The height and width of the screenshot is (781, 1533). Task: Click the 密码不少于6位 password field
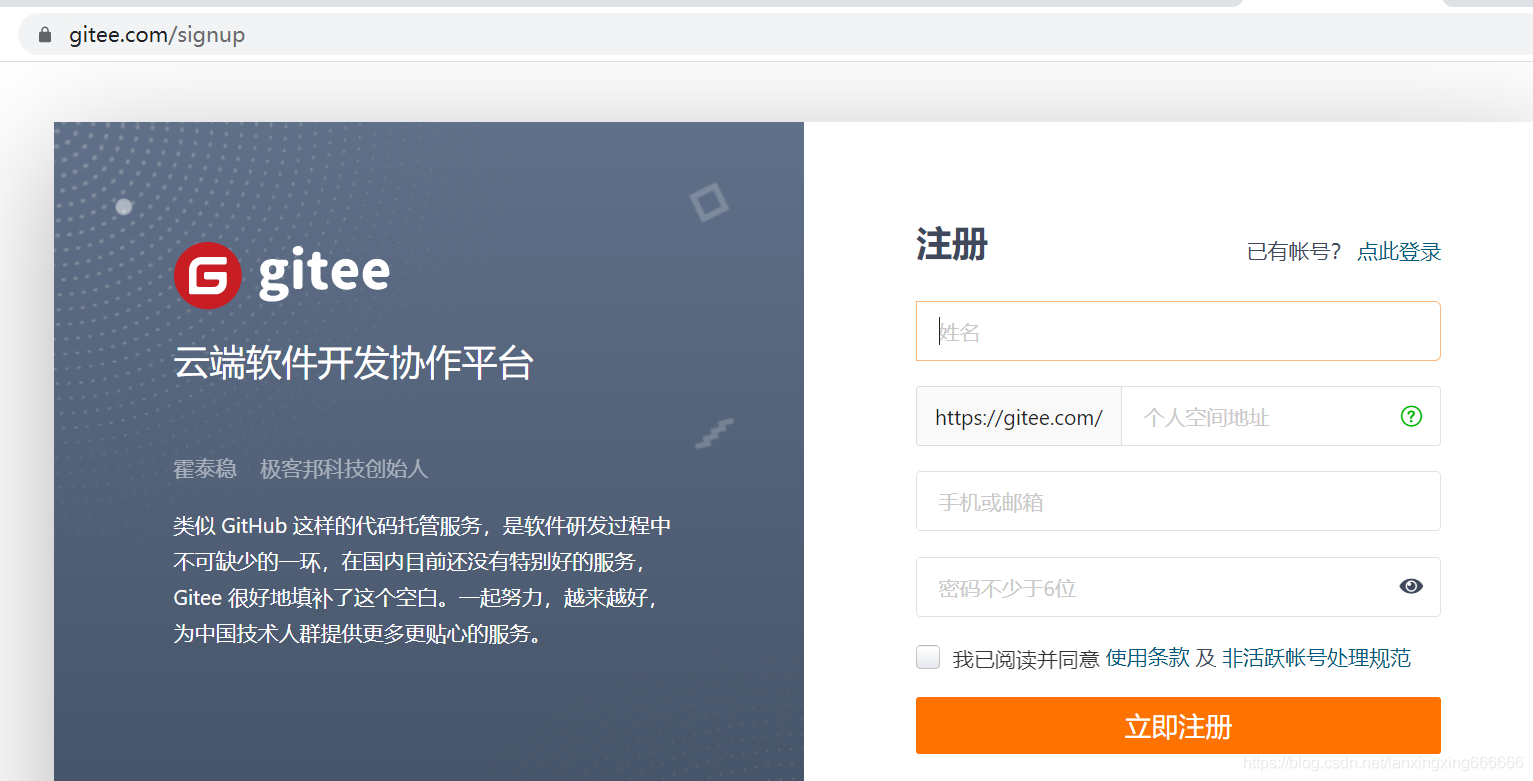(1178, 587)
